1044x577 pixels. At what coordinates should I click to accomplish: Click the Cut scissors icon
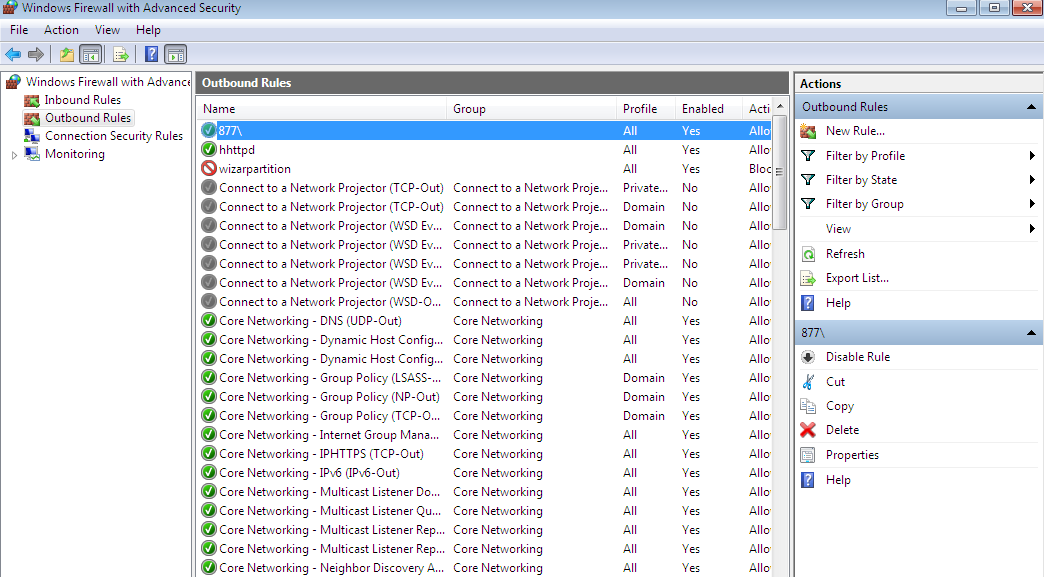808,381
